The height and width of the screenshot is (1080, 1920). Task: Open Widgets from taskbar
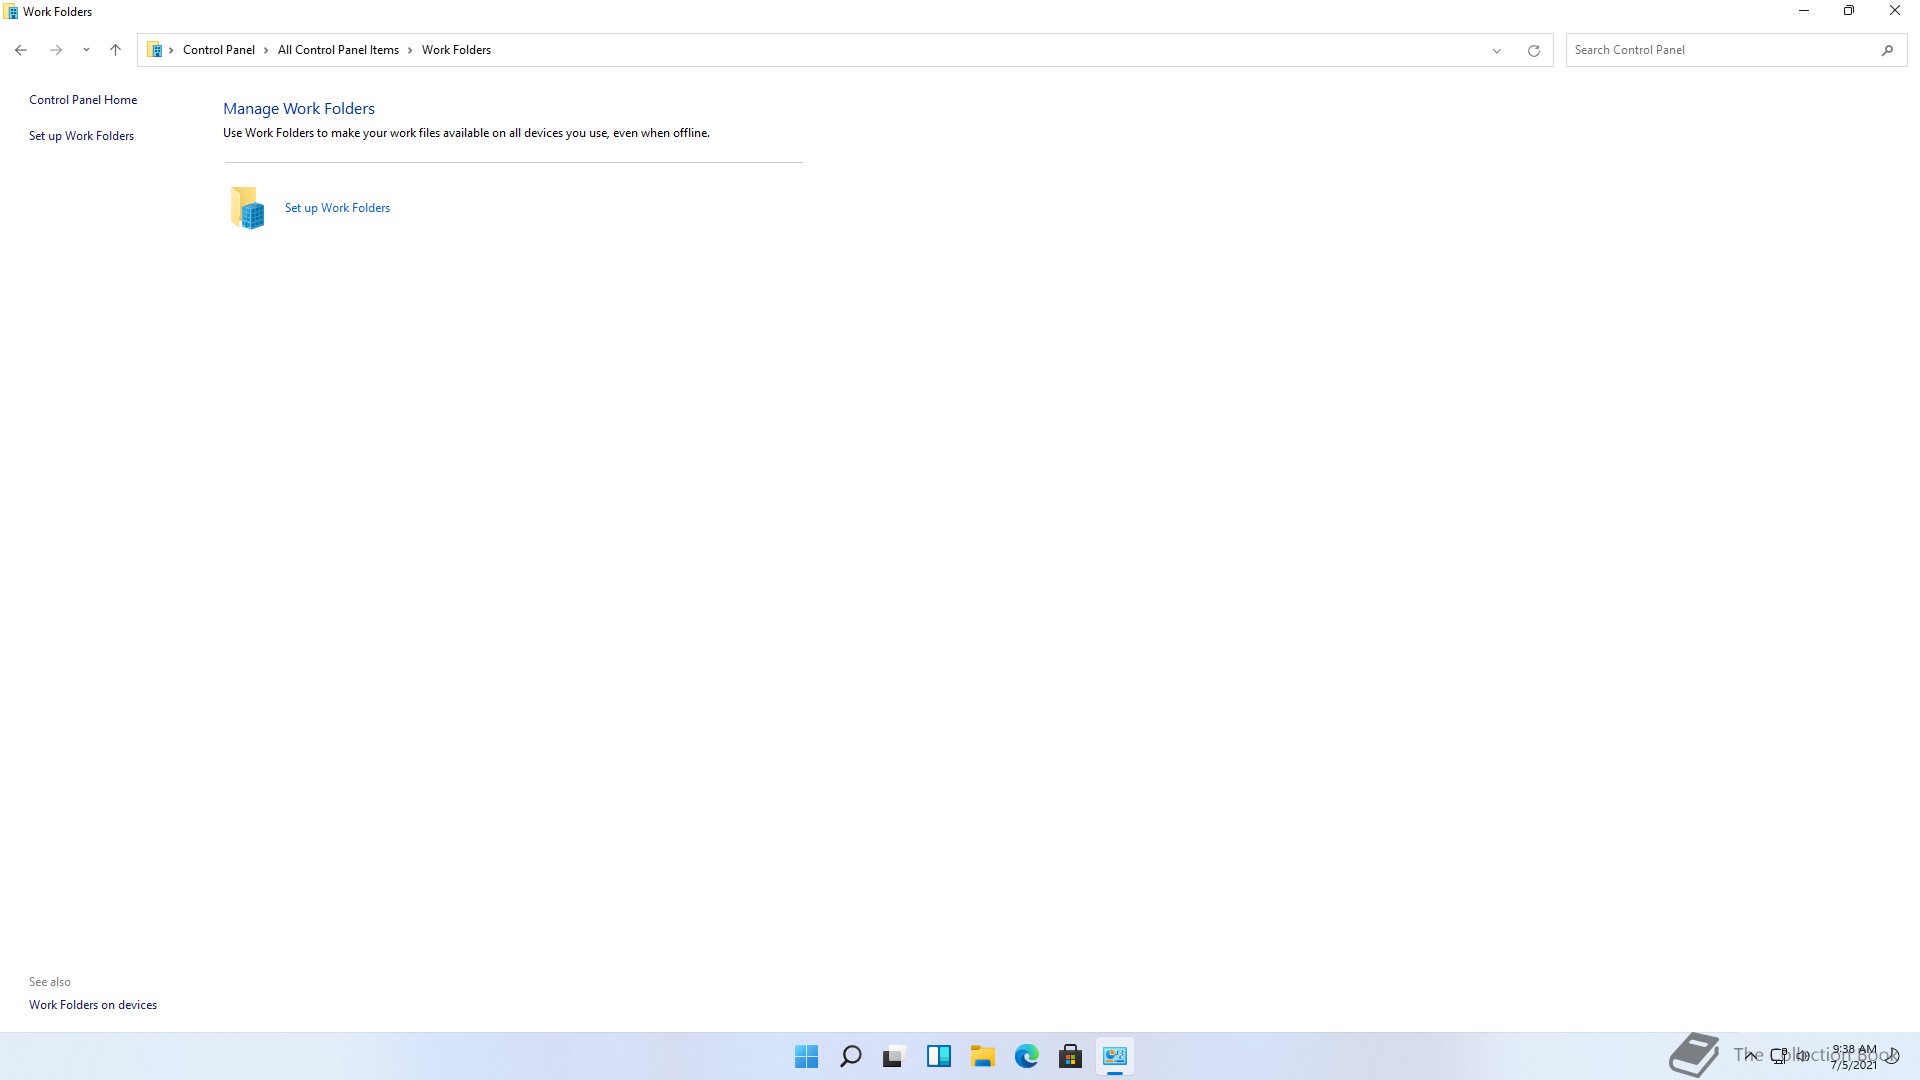coord(938,1056)
